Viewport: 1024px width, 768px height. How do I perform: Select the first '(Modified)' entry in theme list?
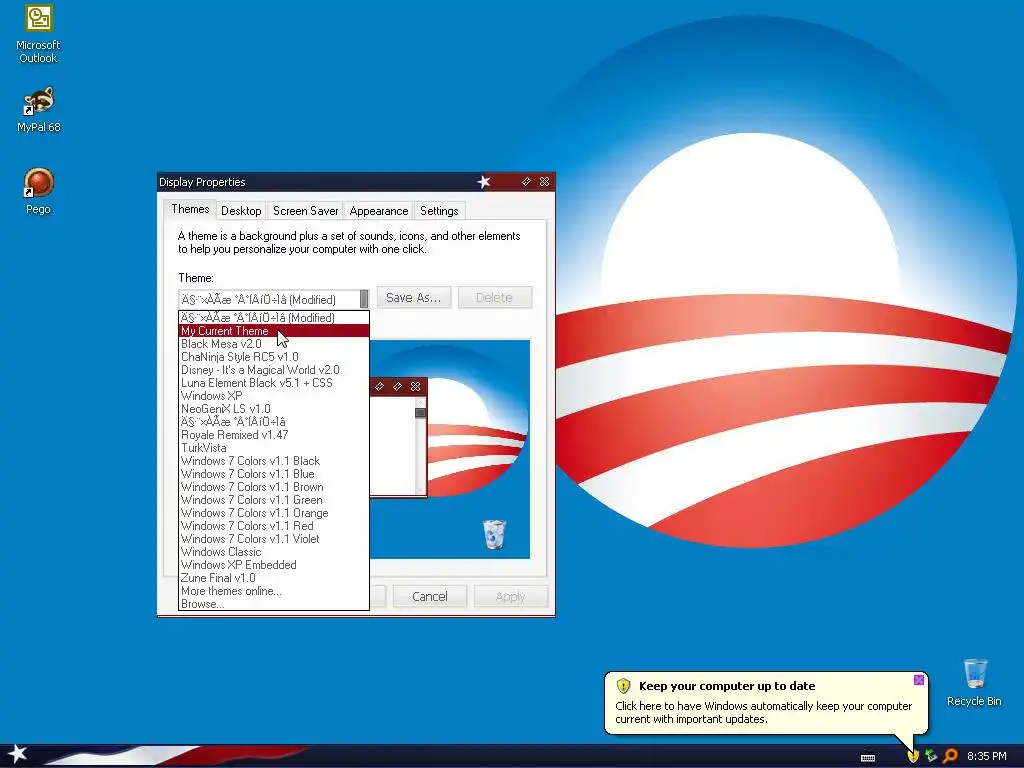tap(274, 318)
